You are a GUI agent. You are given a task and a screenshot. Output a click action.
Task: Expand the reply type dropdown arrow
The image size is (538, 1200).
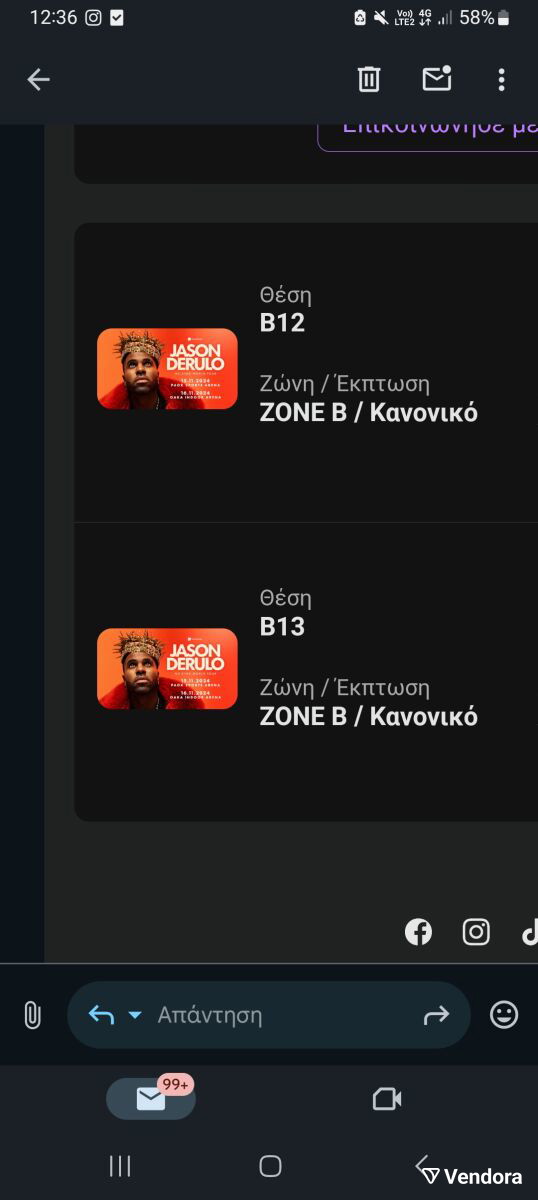click(135, 1015)
